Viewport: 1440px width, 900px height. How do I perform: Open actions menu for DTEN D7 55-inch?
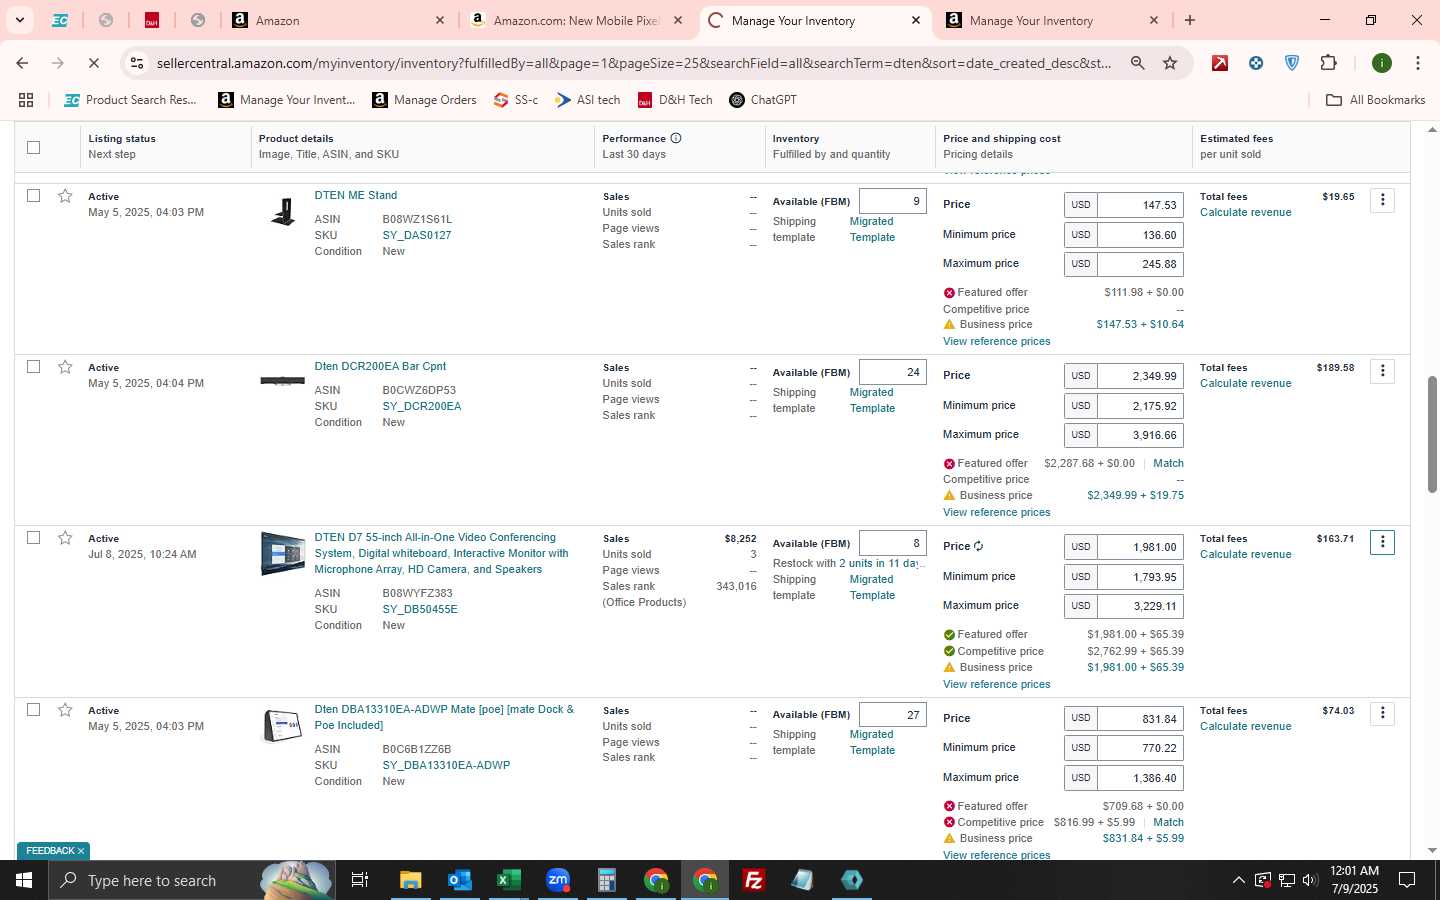(1382, 542)
